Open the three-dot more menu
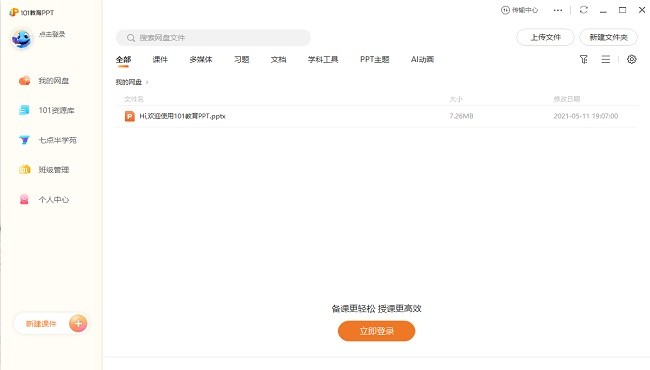 558,10
